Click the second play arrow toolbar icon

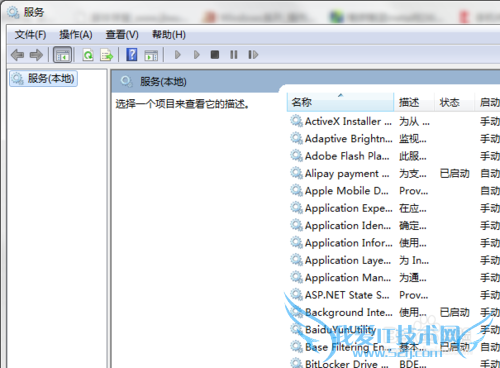197,54
